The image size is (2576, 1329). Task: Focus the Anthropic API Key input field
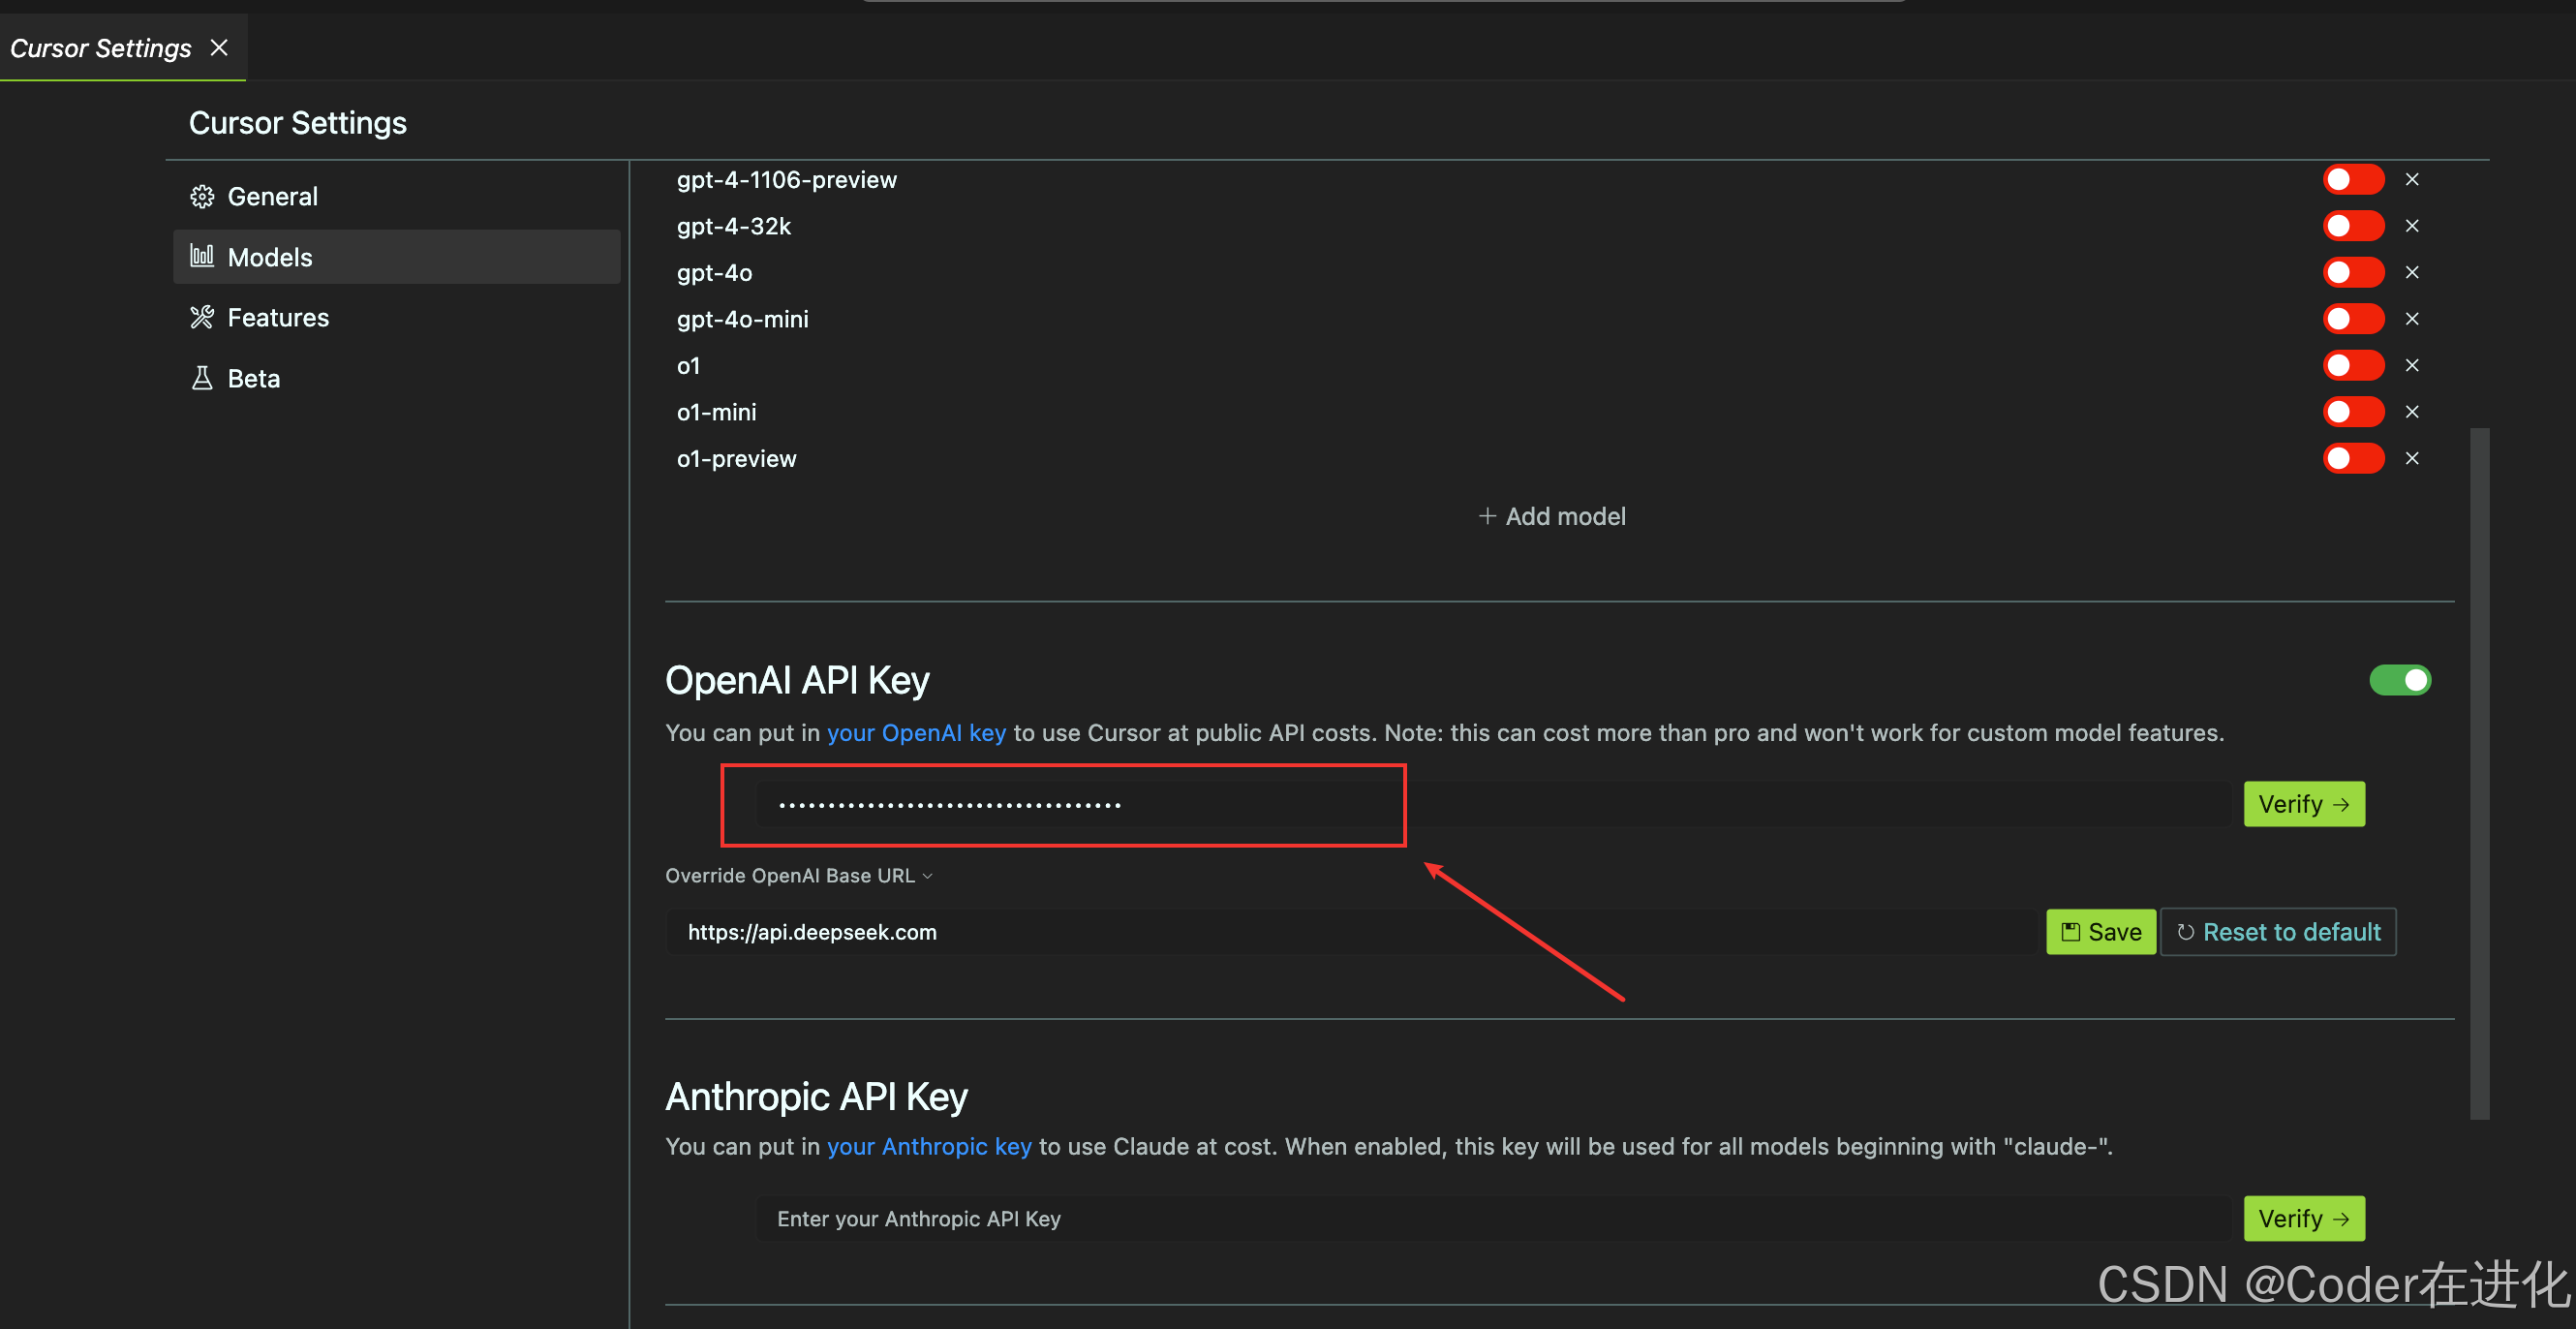click(1490, 1219)
